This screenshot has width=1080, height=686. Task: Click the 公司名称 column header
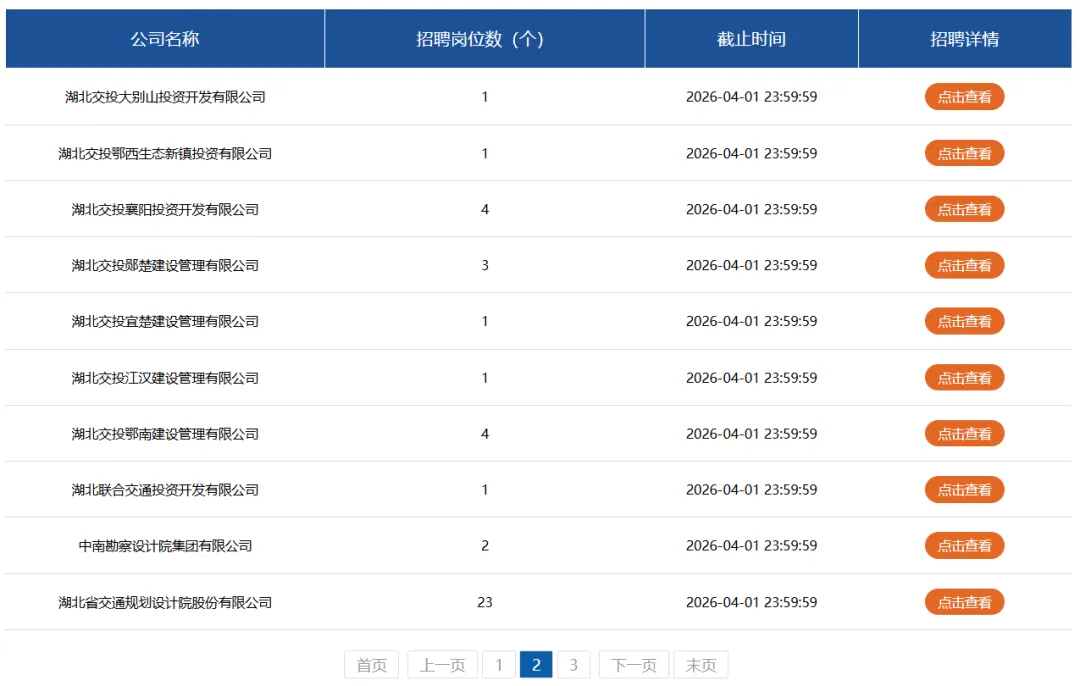coord(165,39)
